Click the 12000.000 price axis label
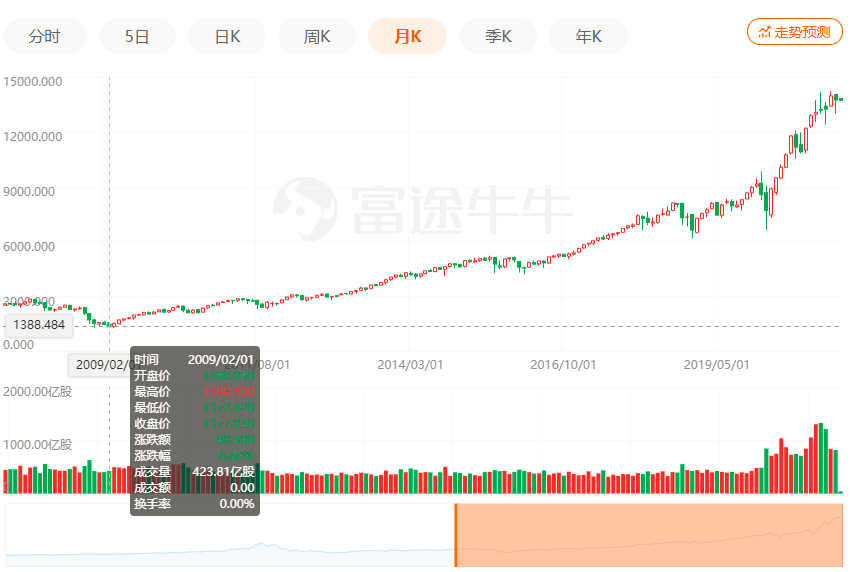The width and height of the screenshot is (855, 572). tap(33, 136)
